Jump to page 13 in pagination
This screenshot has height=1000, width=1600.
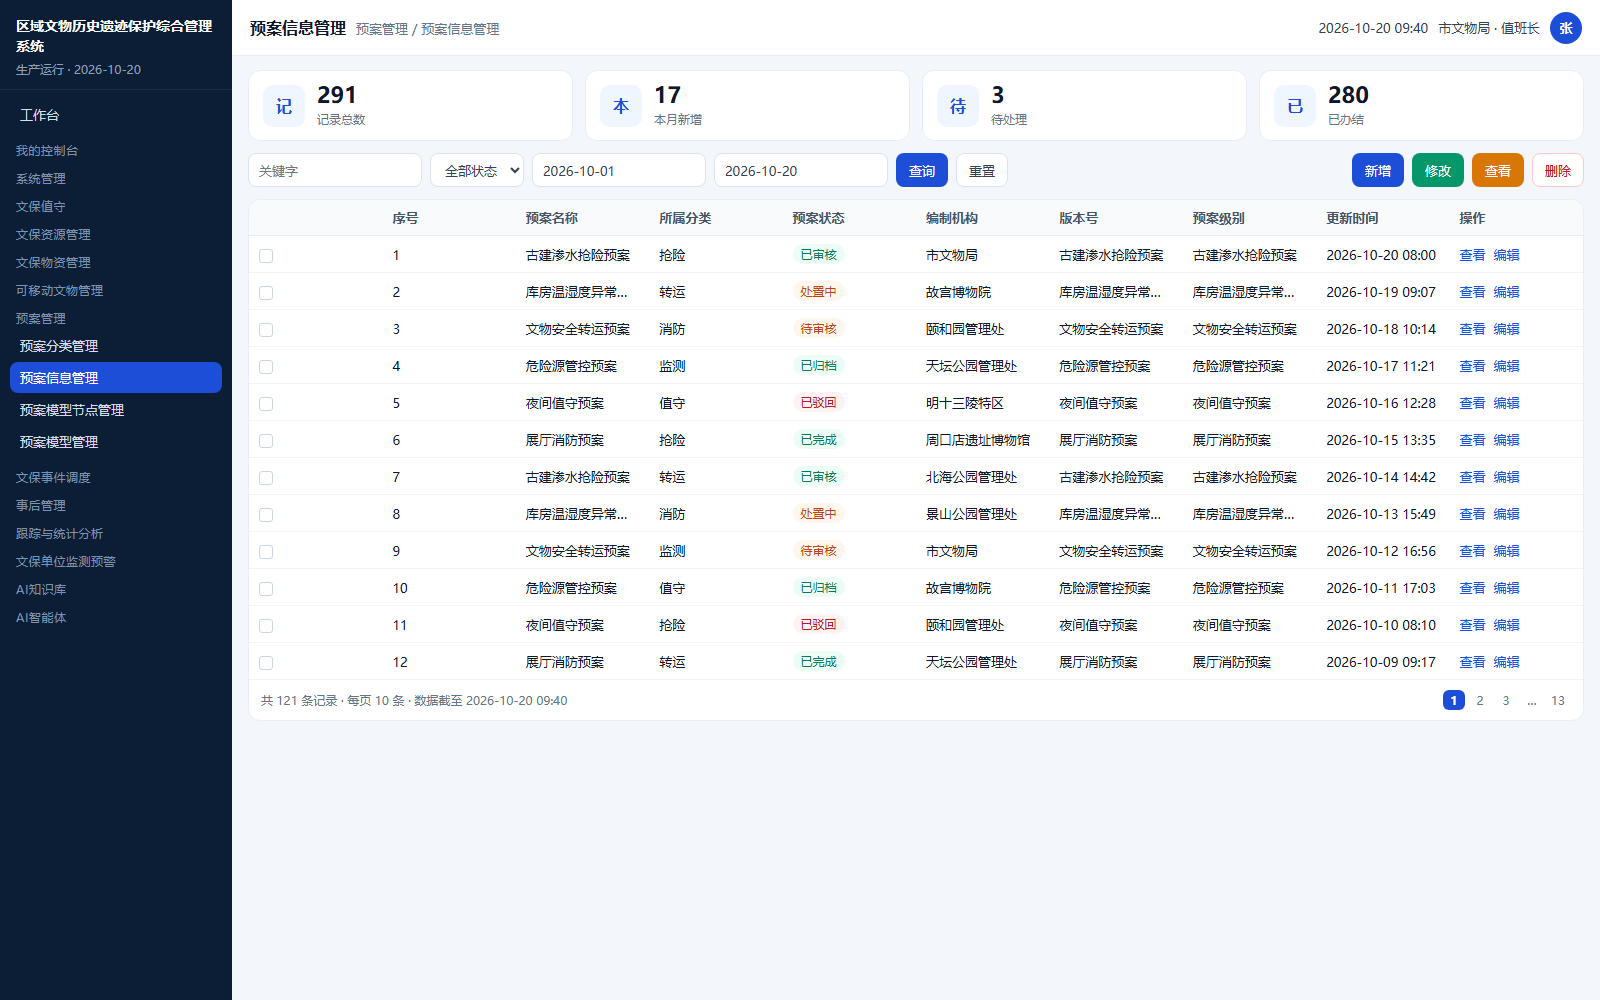pyautogui.click(x=1558, y=700)
